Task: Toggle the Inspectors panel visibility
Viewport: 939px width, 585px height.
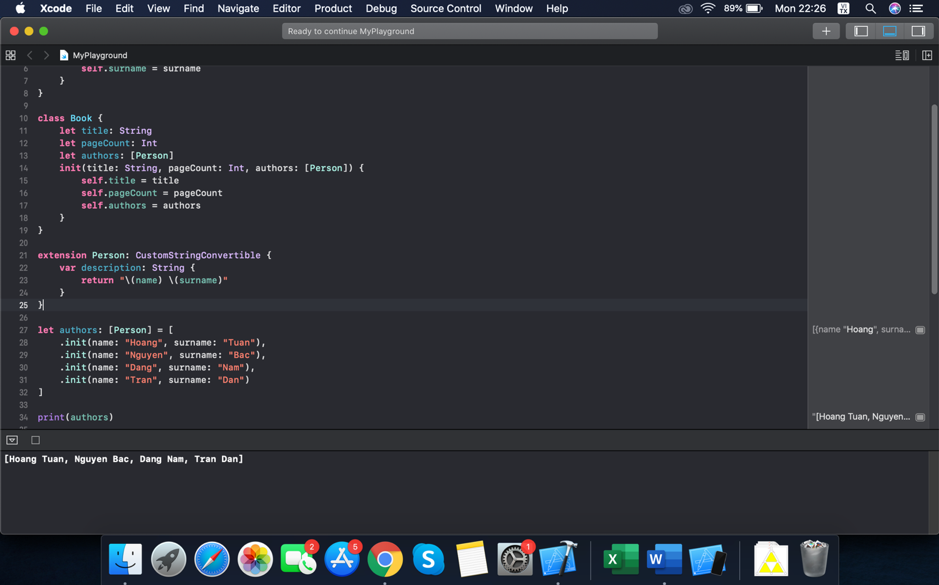Action: (x=917, y=31)
